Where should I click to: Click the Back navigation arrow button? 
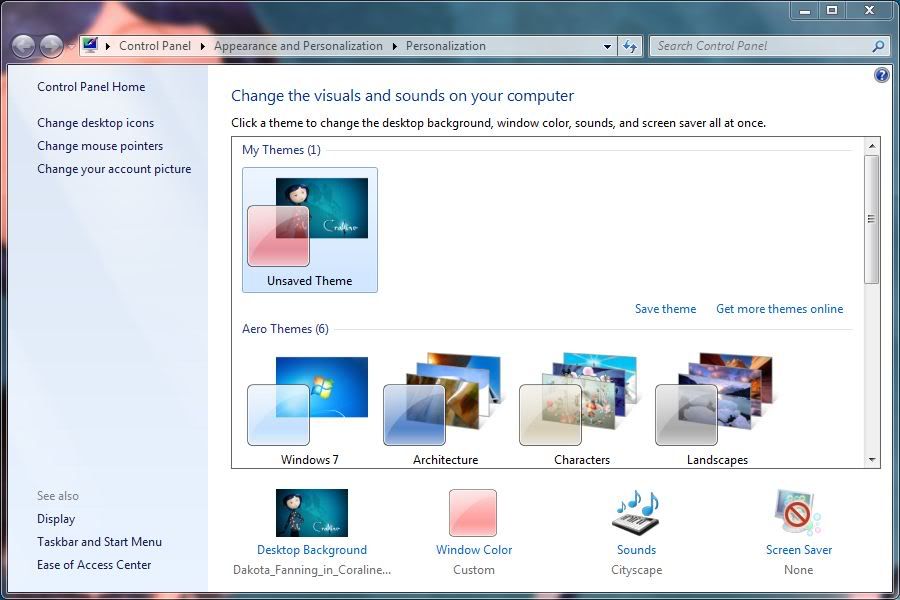coord(24,46)
